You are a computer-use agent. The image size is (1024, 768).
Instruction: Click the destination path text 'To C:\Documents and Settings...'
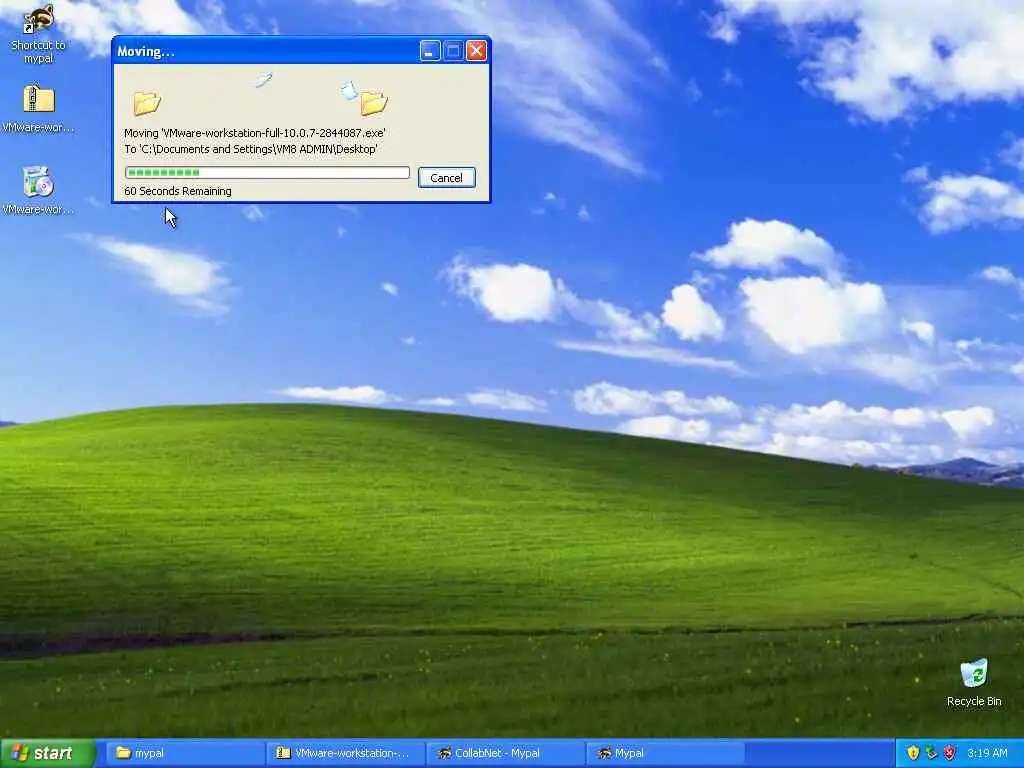pos(251,149)
